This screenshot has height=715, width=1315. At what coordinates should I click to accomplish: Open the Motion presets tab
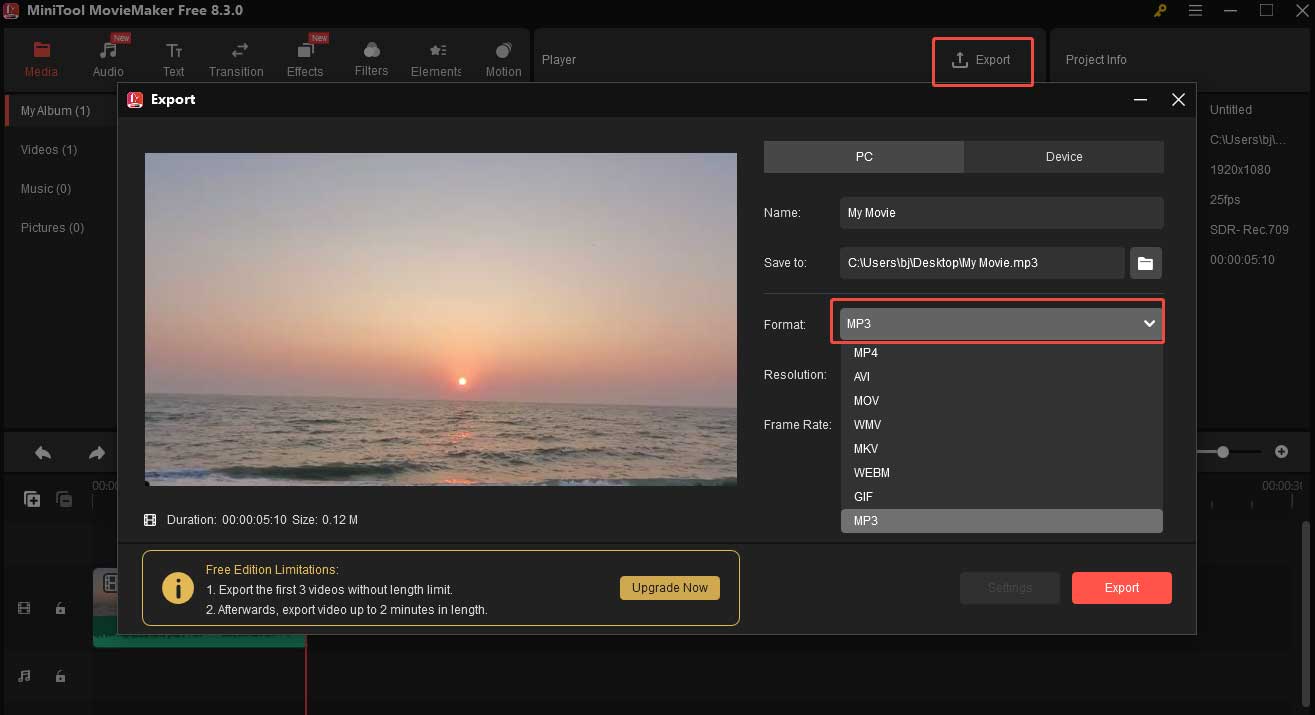click(x=503, y=59)
